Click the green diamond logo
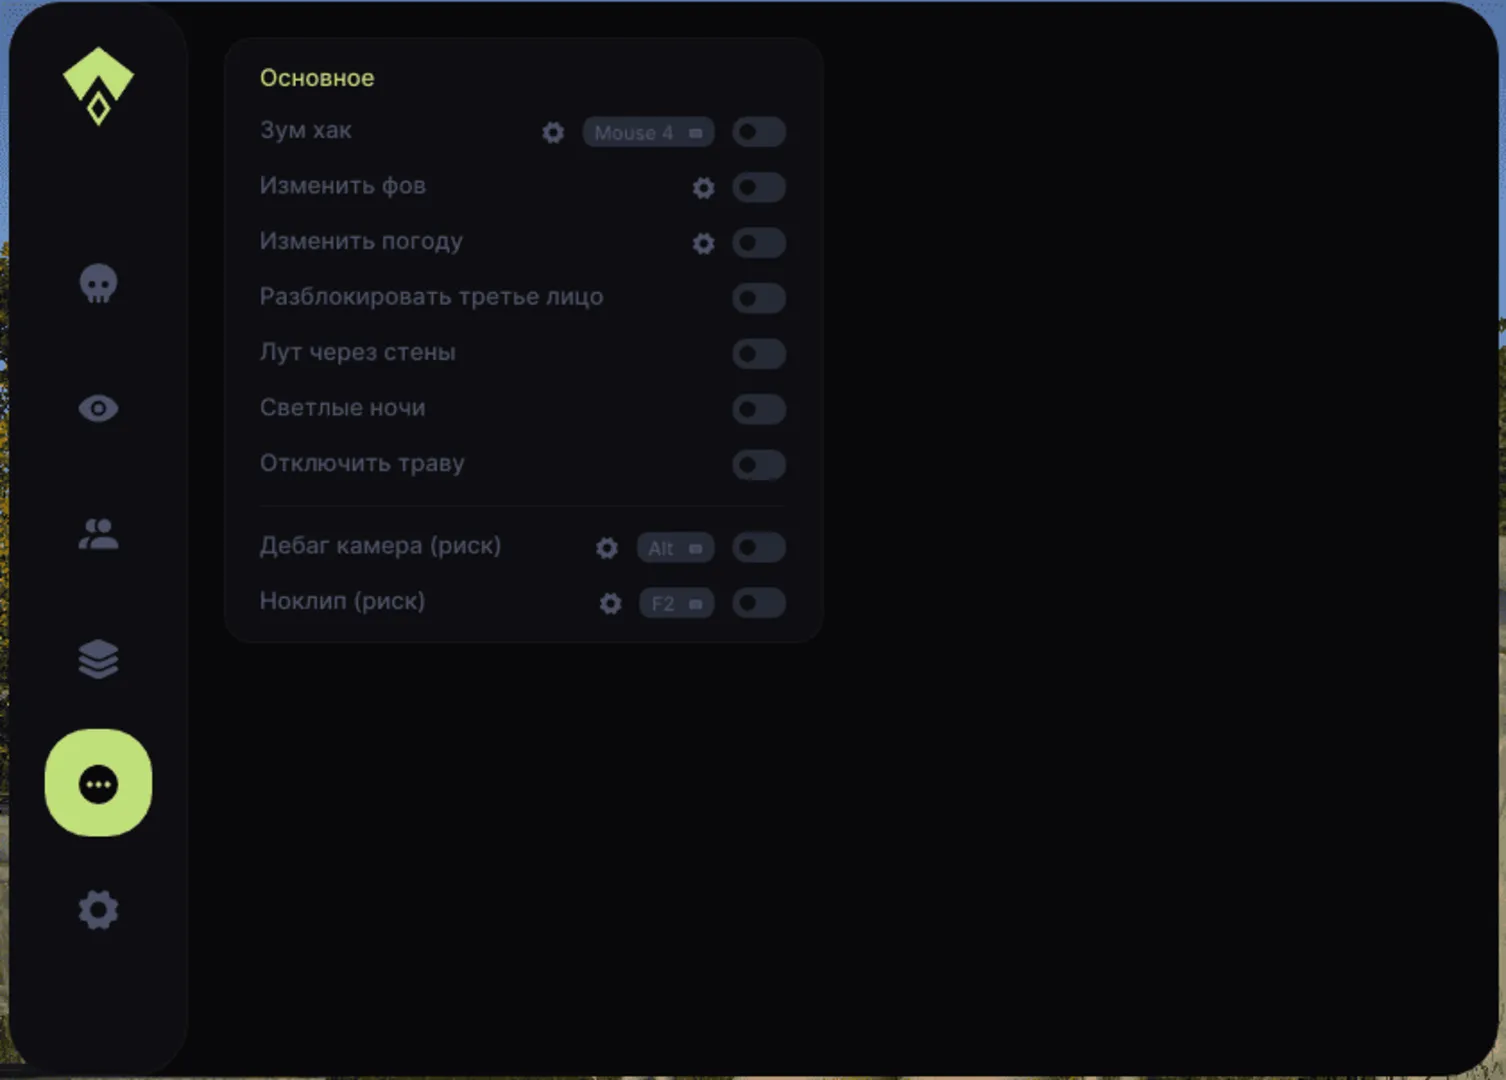 click(x=98, y=86)
